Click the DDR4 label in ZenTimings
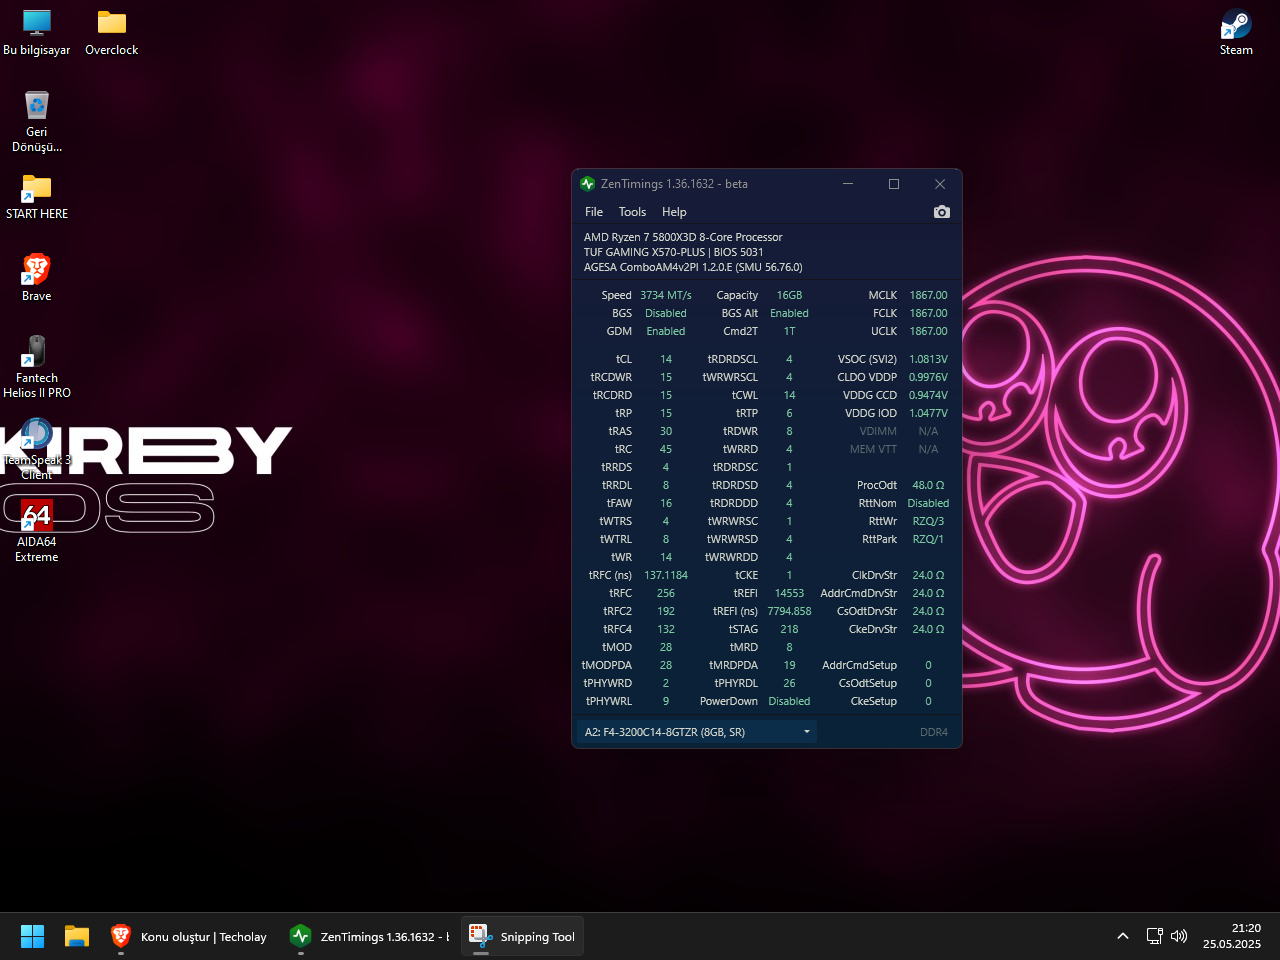 (933, 732)
